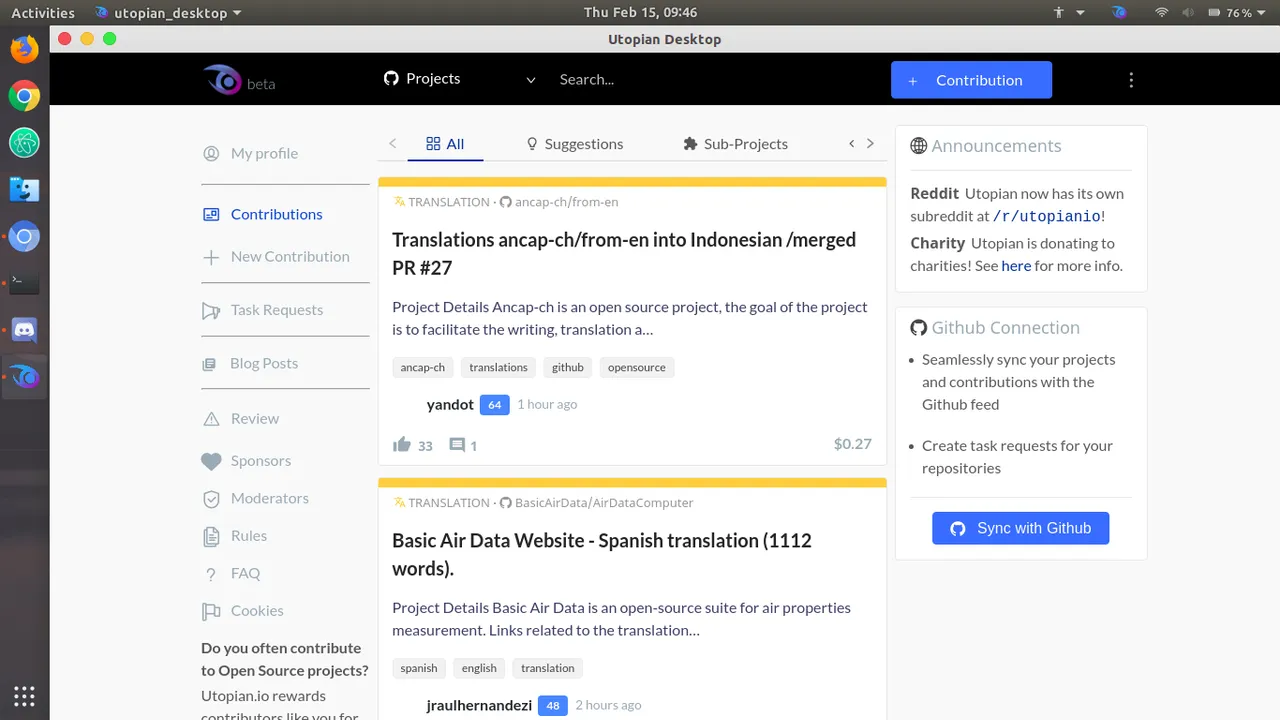Open Atom editor from the dock

point(24,143)
